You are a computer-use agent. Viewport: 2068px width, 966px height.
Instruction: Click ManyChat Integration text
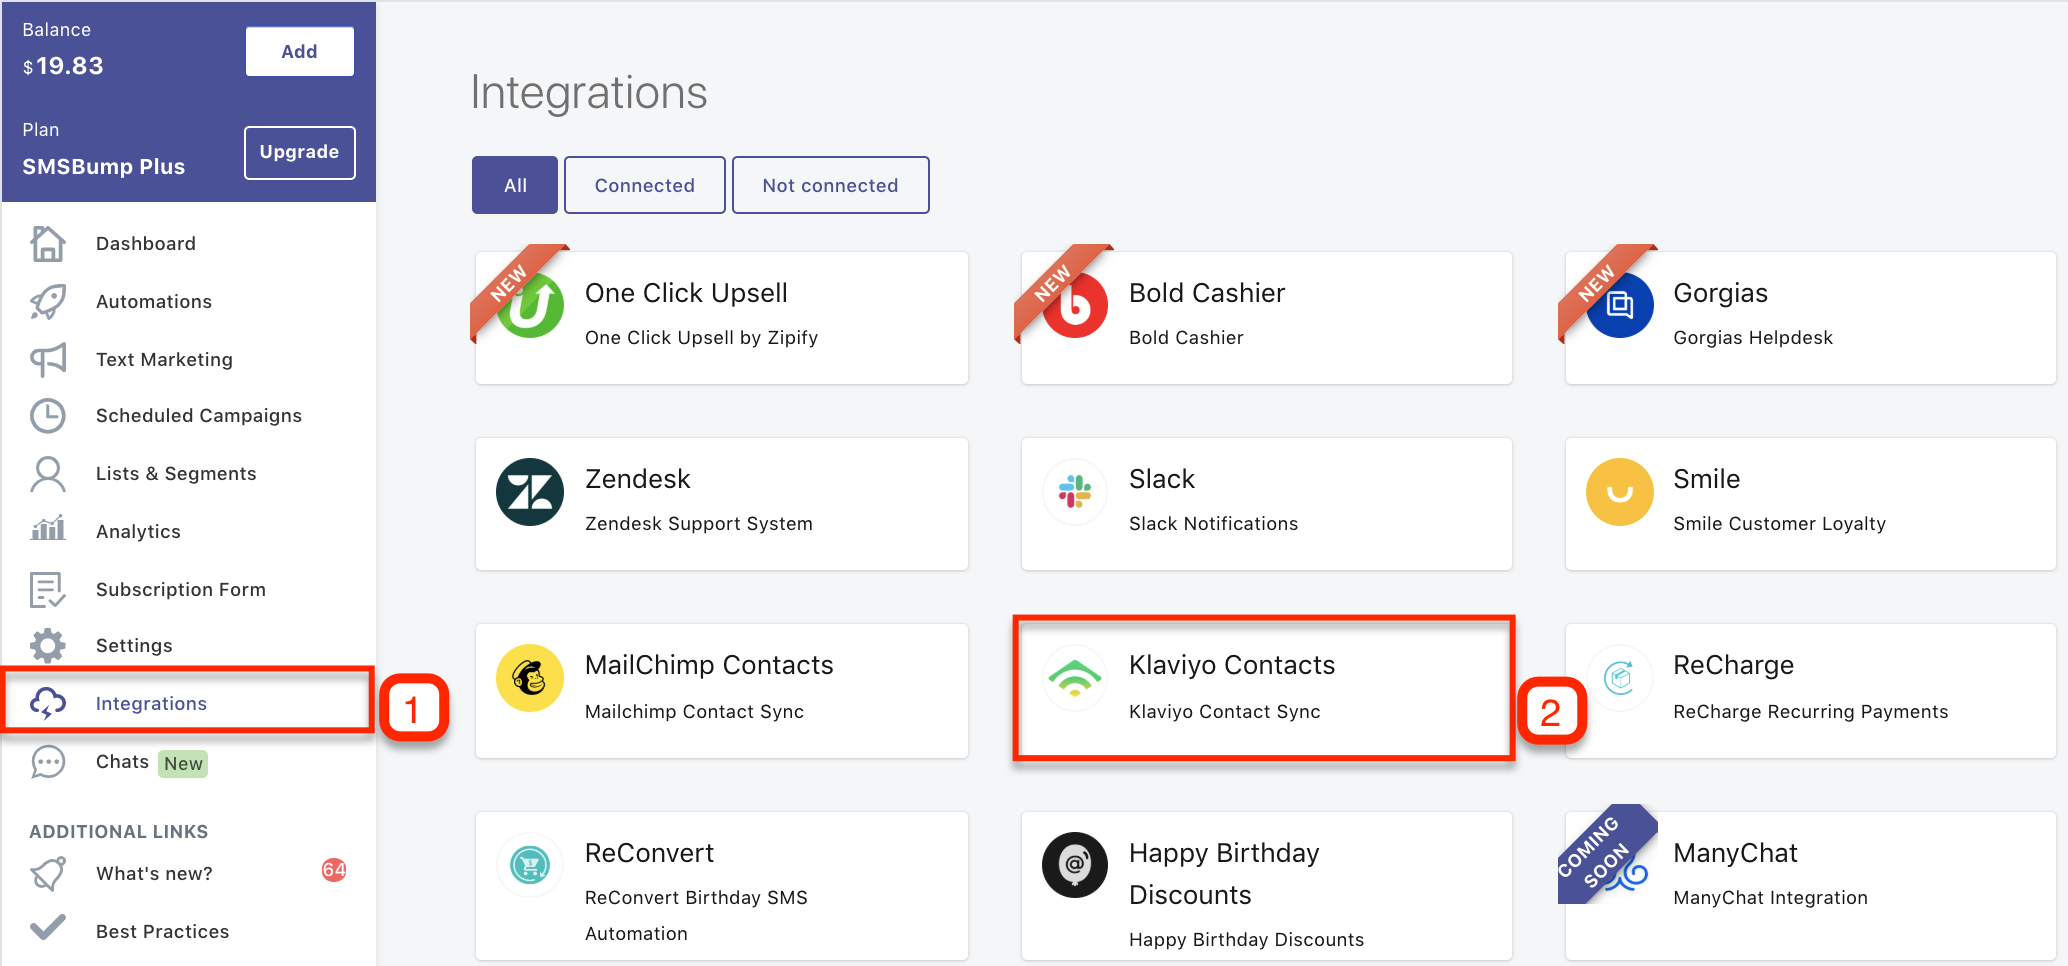pyautogui.click(x=1770, y=898)
